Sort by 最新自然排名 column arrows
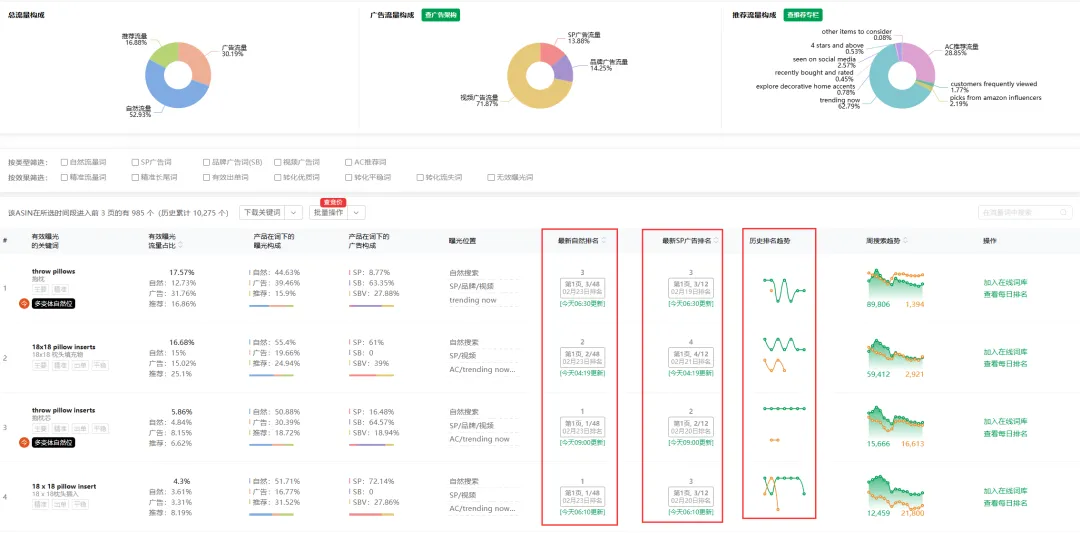1080x540 pixels. (x=604, y=240)
